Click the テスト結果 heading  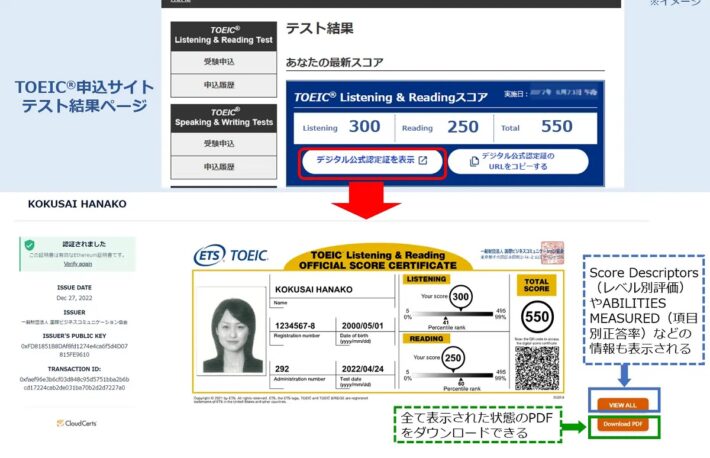coord(320,29)
